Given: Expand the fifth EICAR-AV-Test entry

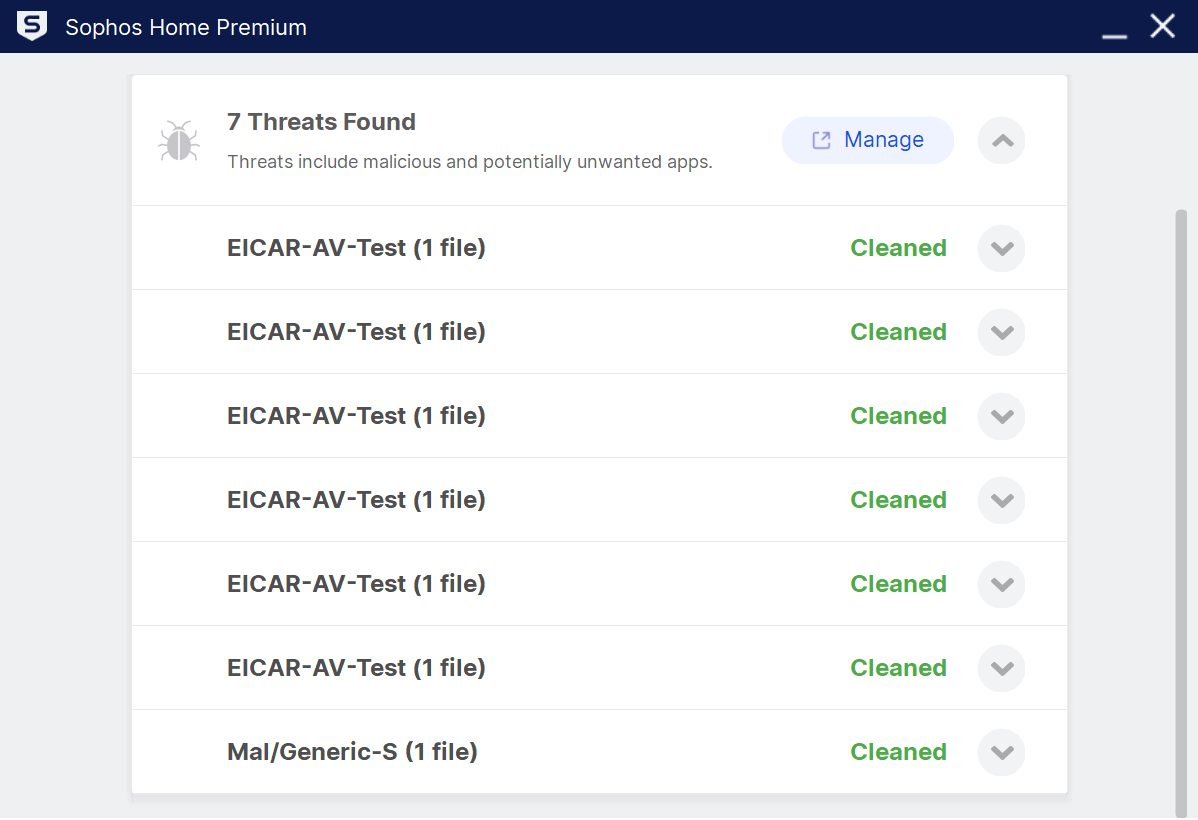Looking at the screenshot, I should point(1001,584).
